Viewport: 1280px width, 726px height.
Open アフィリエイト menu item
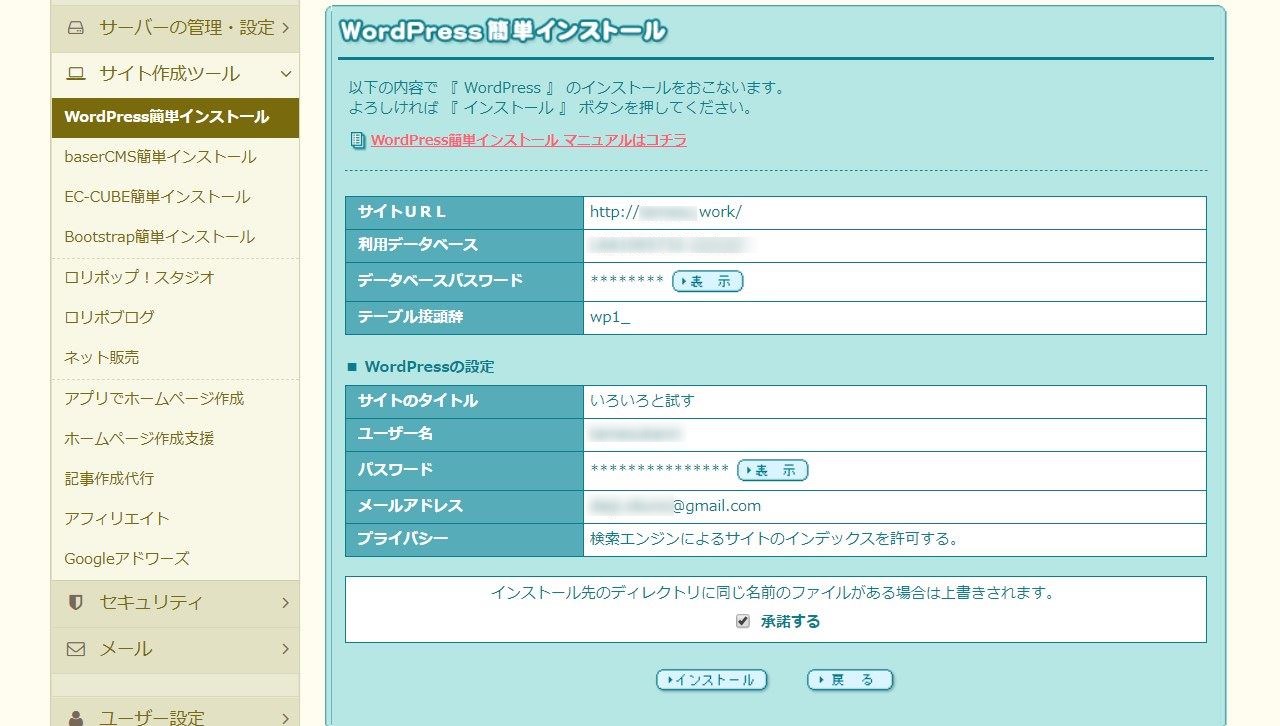[x=175, y=518]
